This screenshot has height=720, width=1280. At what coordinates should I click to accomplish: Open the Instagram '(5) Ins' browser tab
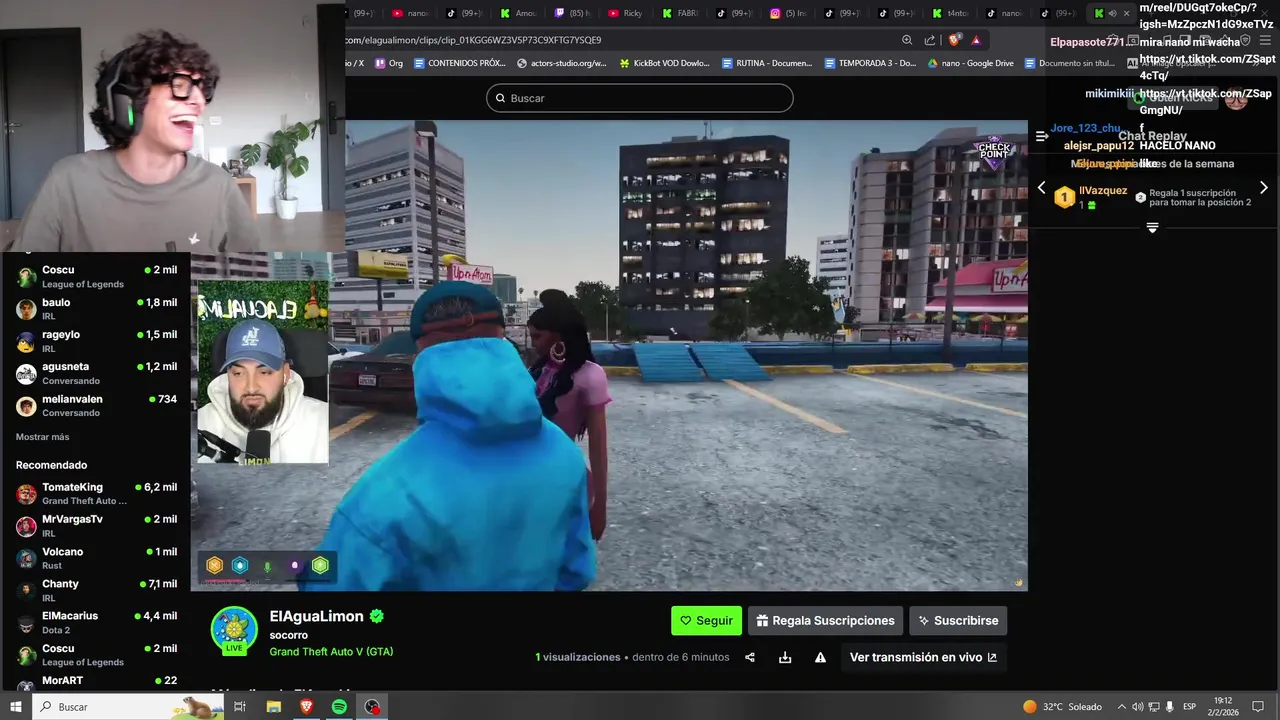[788, 13]
